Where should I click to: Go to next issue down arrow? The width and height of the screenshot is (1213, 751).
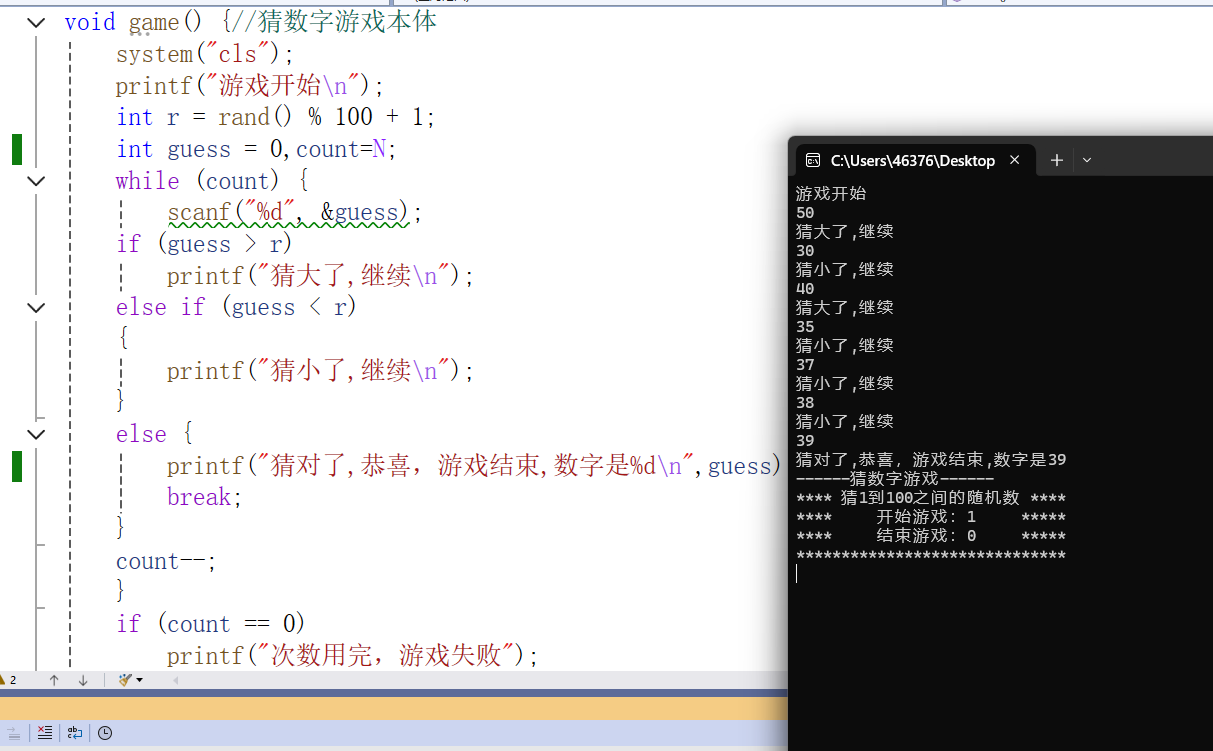click(x=83, y=680)
